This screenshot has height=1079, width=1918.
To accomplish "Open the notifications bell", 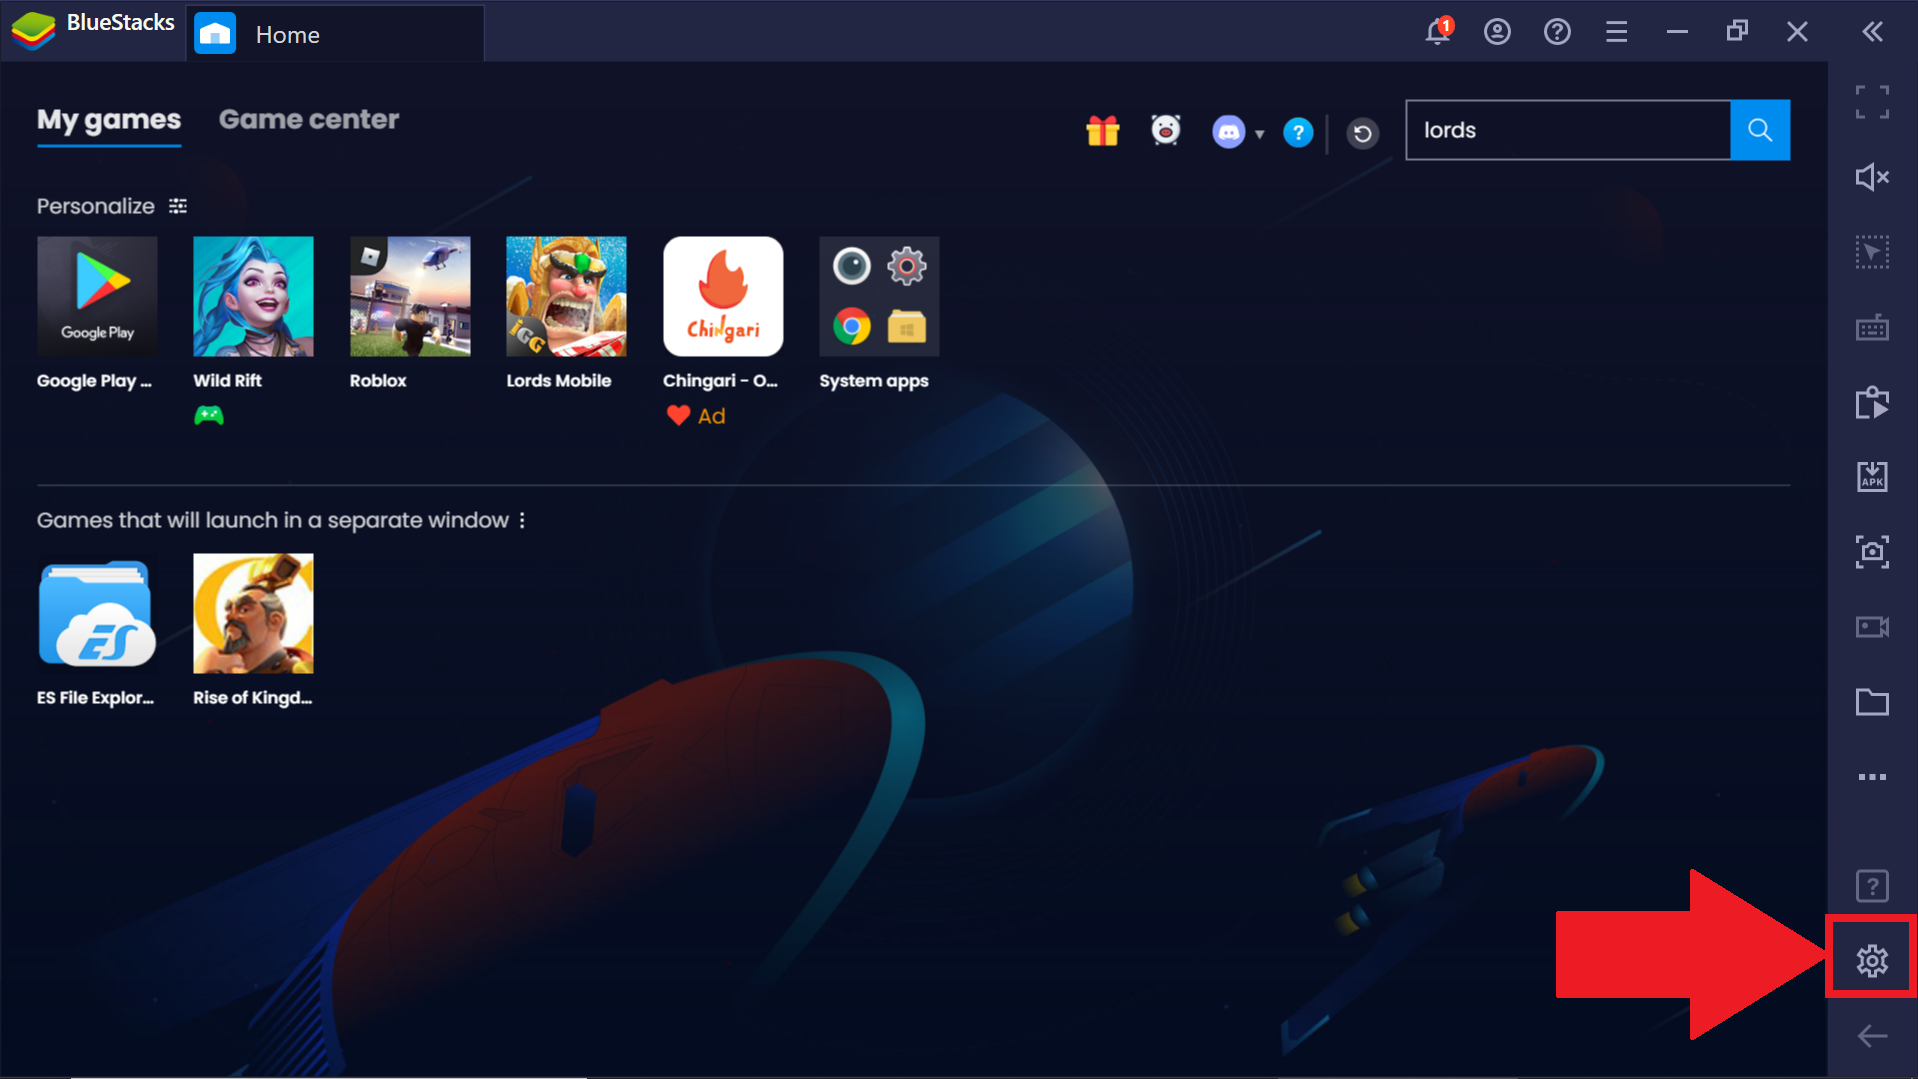I will click(x=1437, y=32).
